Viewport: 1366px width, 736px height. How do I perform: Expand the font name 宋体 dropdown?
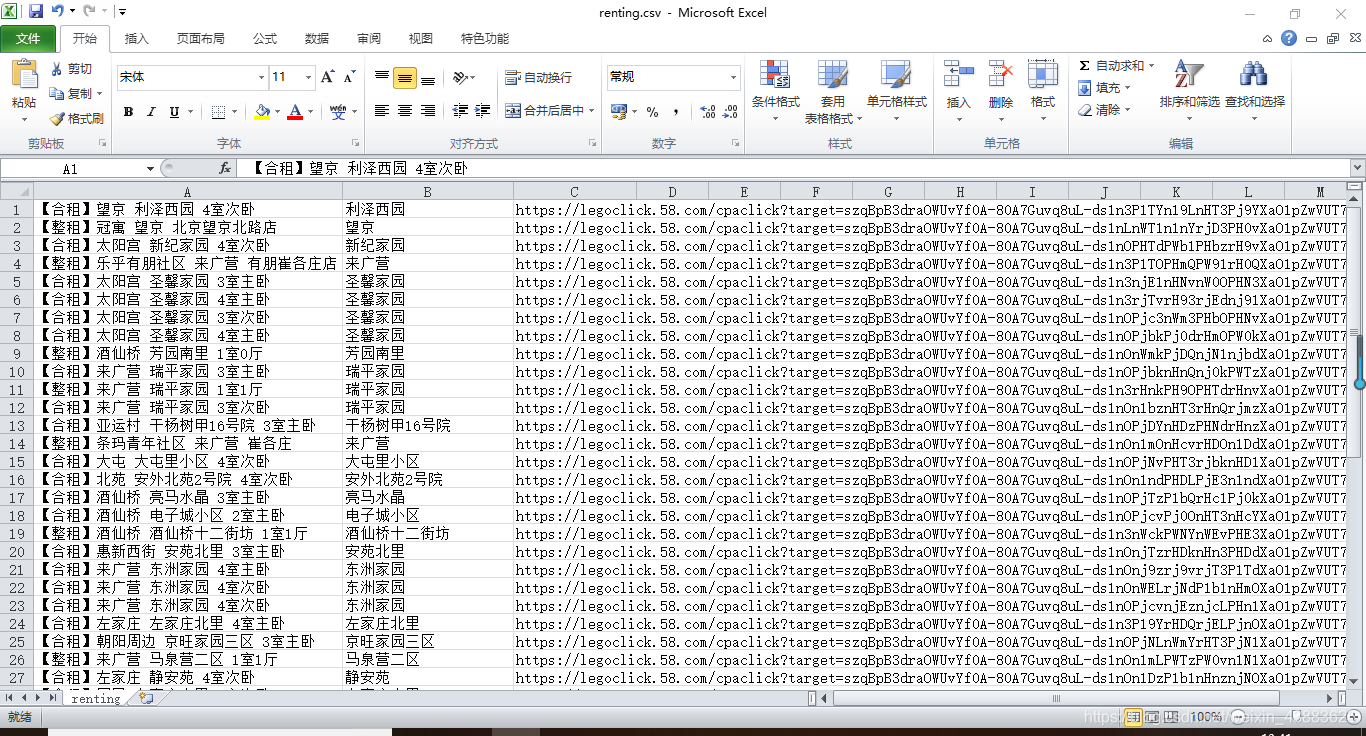point(261,77)
